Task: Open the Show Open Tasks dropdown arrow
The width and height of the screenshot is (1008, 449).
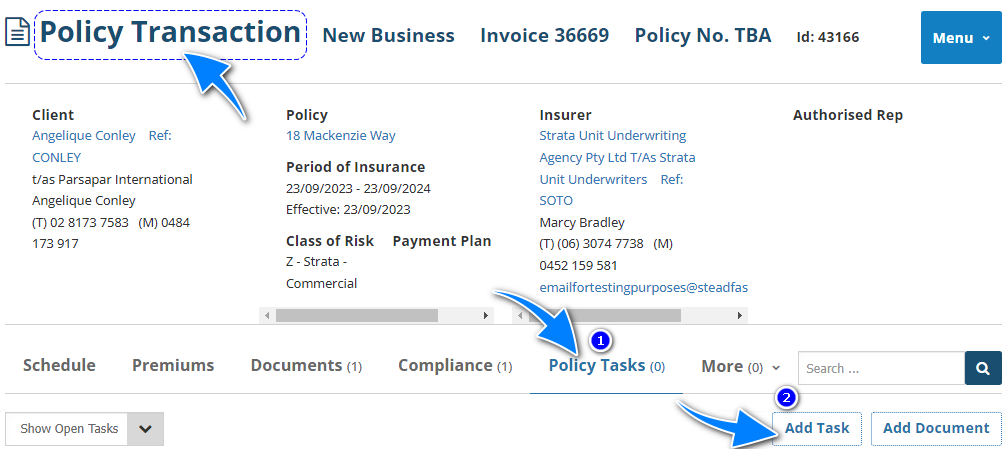Action: [145, 429]
